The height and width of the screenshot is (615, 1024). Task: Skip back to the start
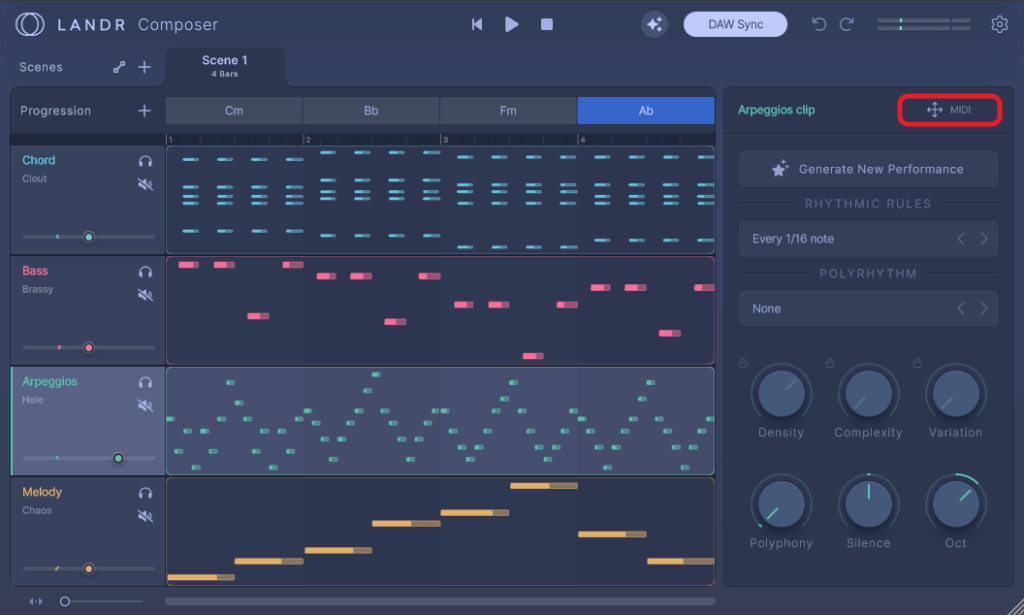(477, 24)
